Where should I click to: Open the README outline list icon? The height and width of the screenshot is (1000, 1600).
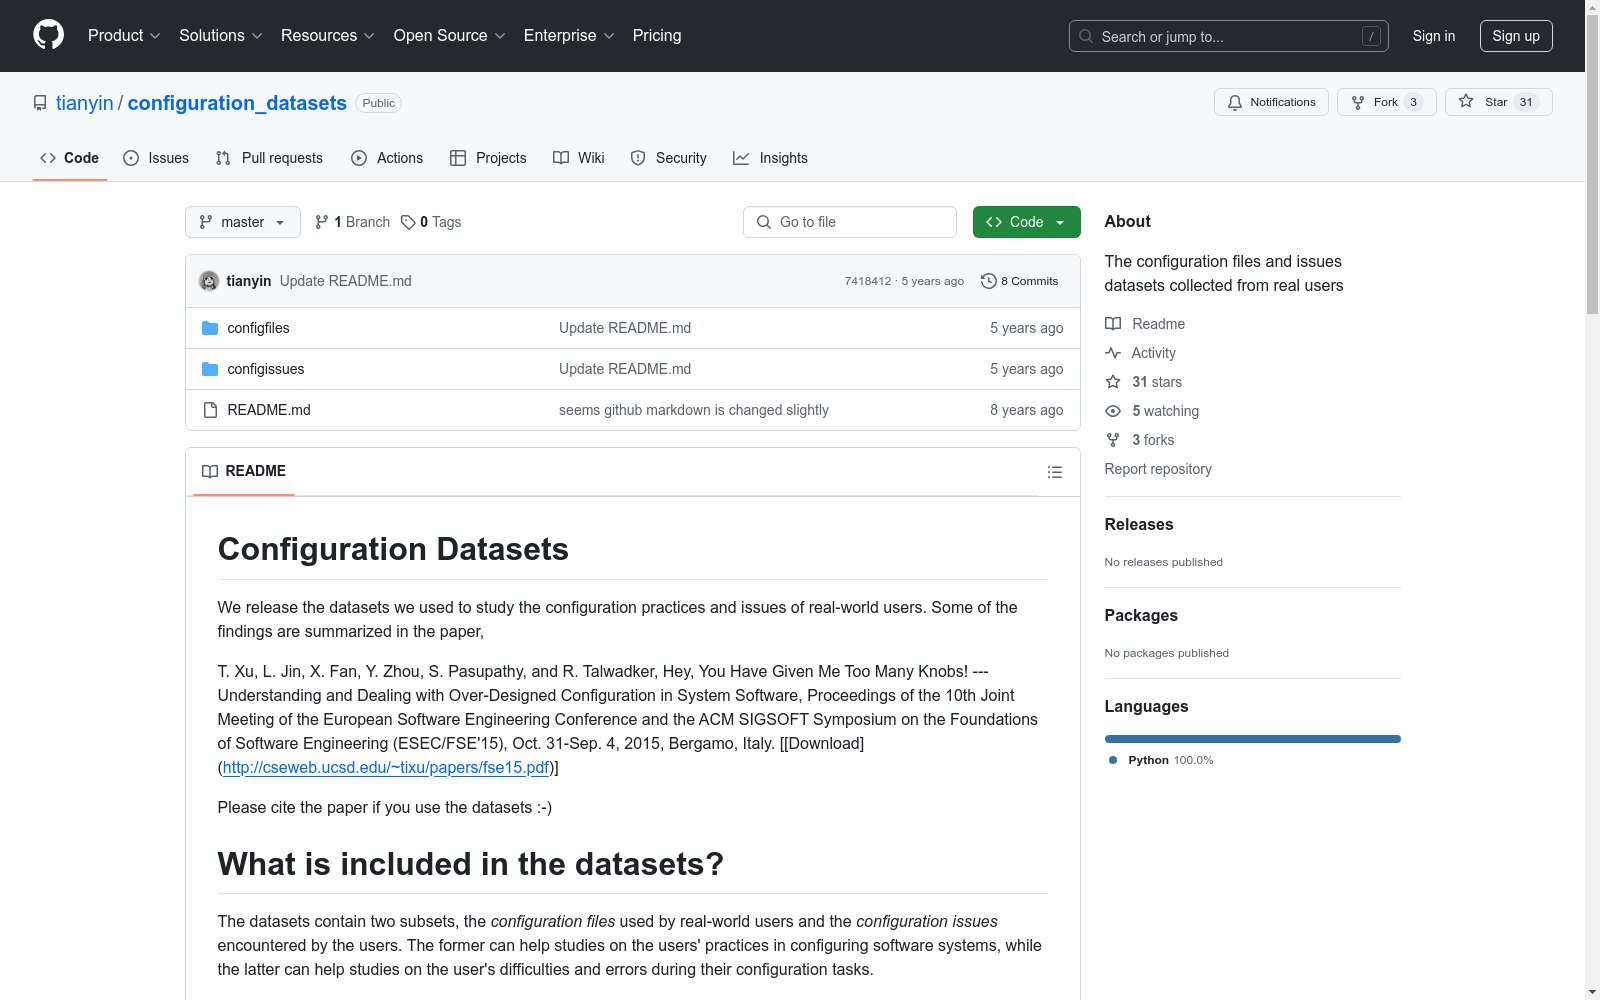pos(1055,472)
